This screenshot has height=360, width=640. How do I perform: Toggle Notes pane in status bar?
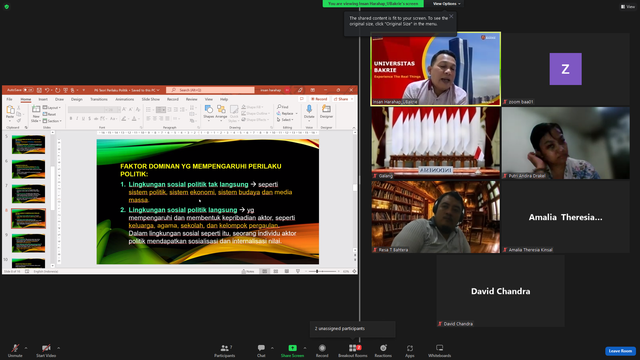pyautogui.click(x=248, y=271)
